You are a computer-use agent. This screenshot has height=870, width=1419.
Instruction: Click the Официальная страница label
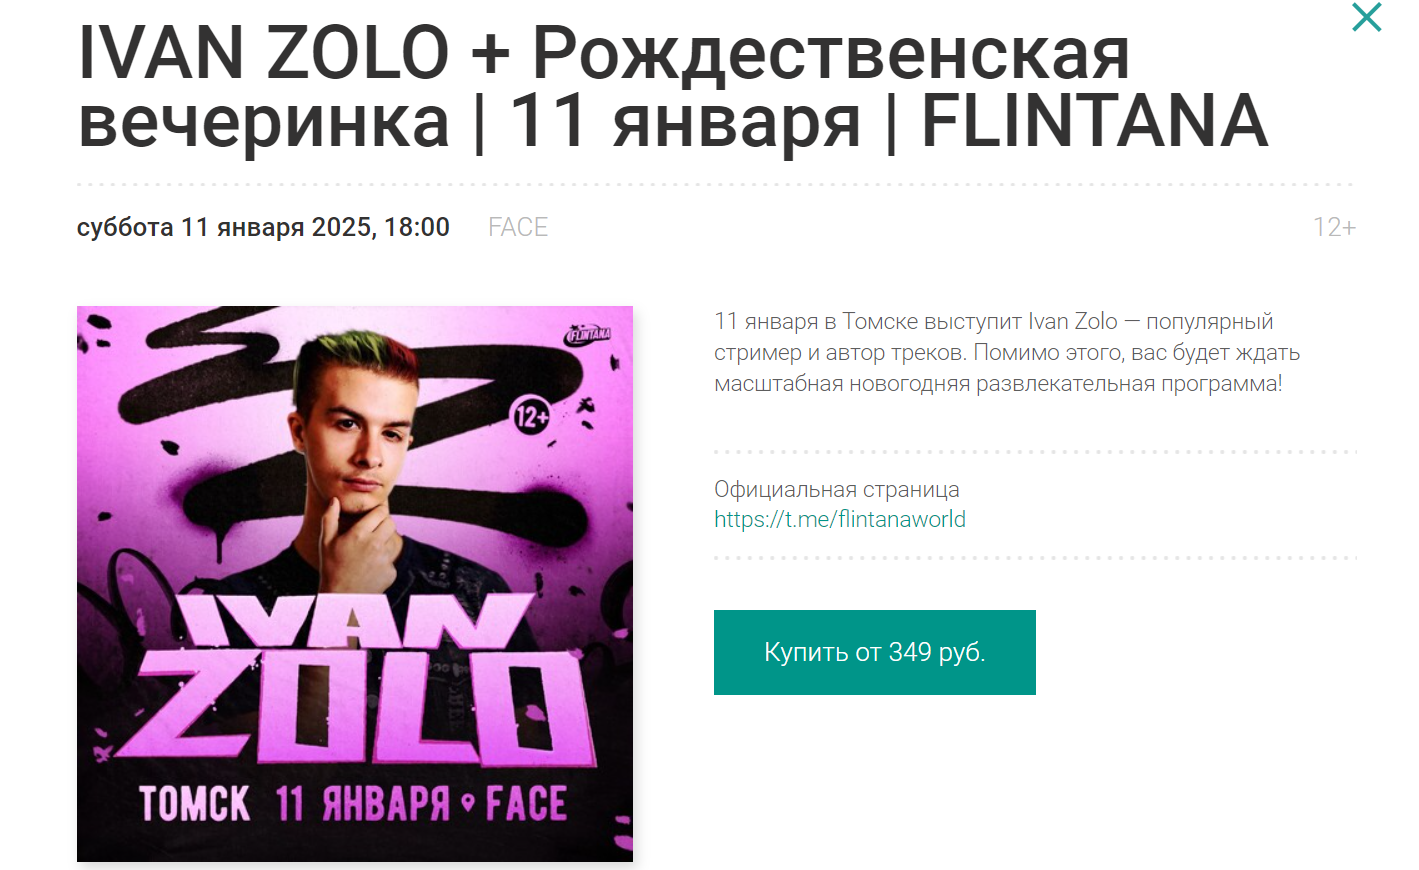837,489
